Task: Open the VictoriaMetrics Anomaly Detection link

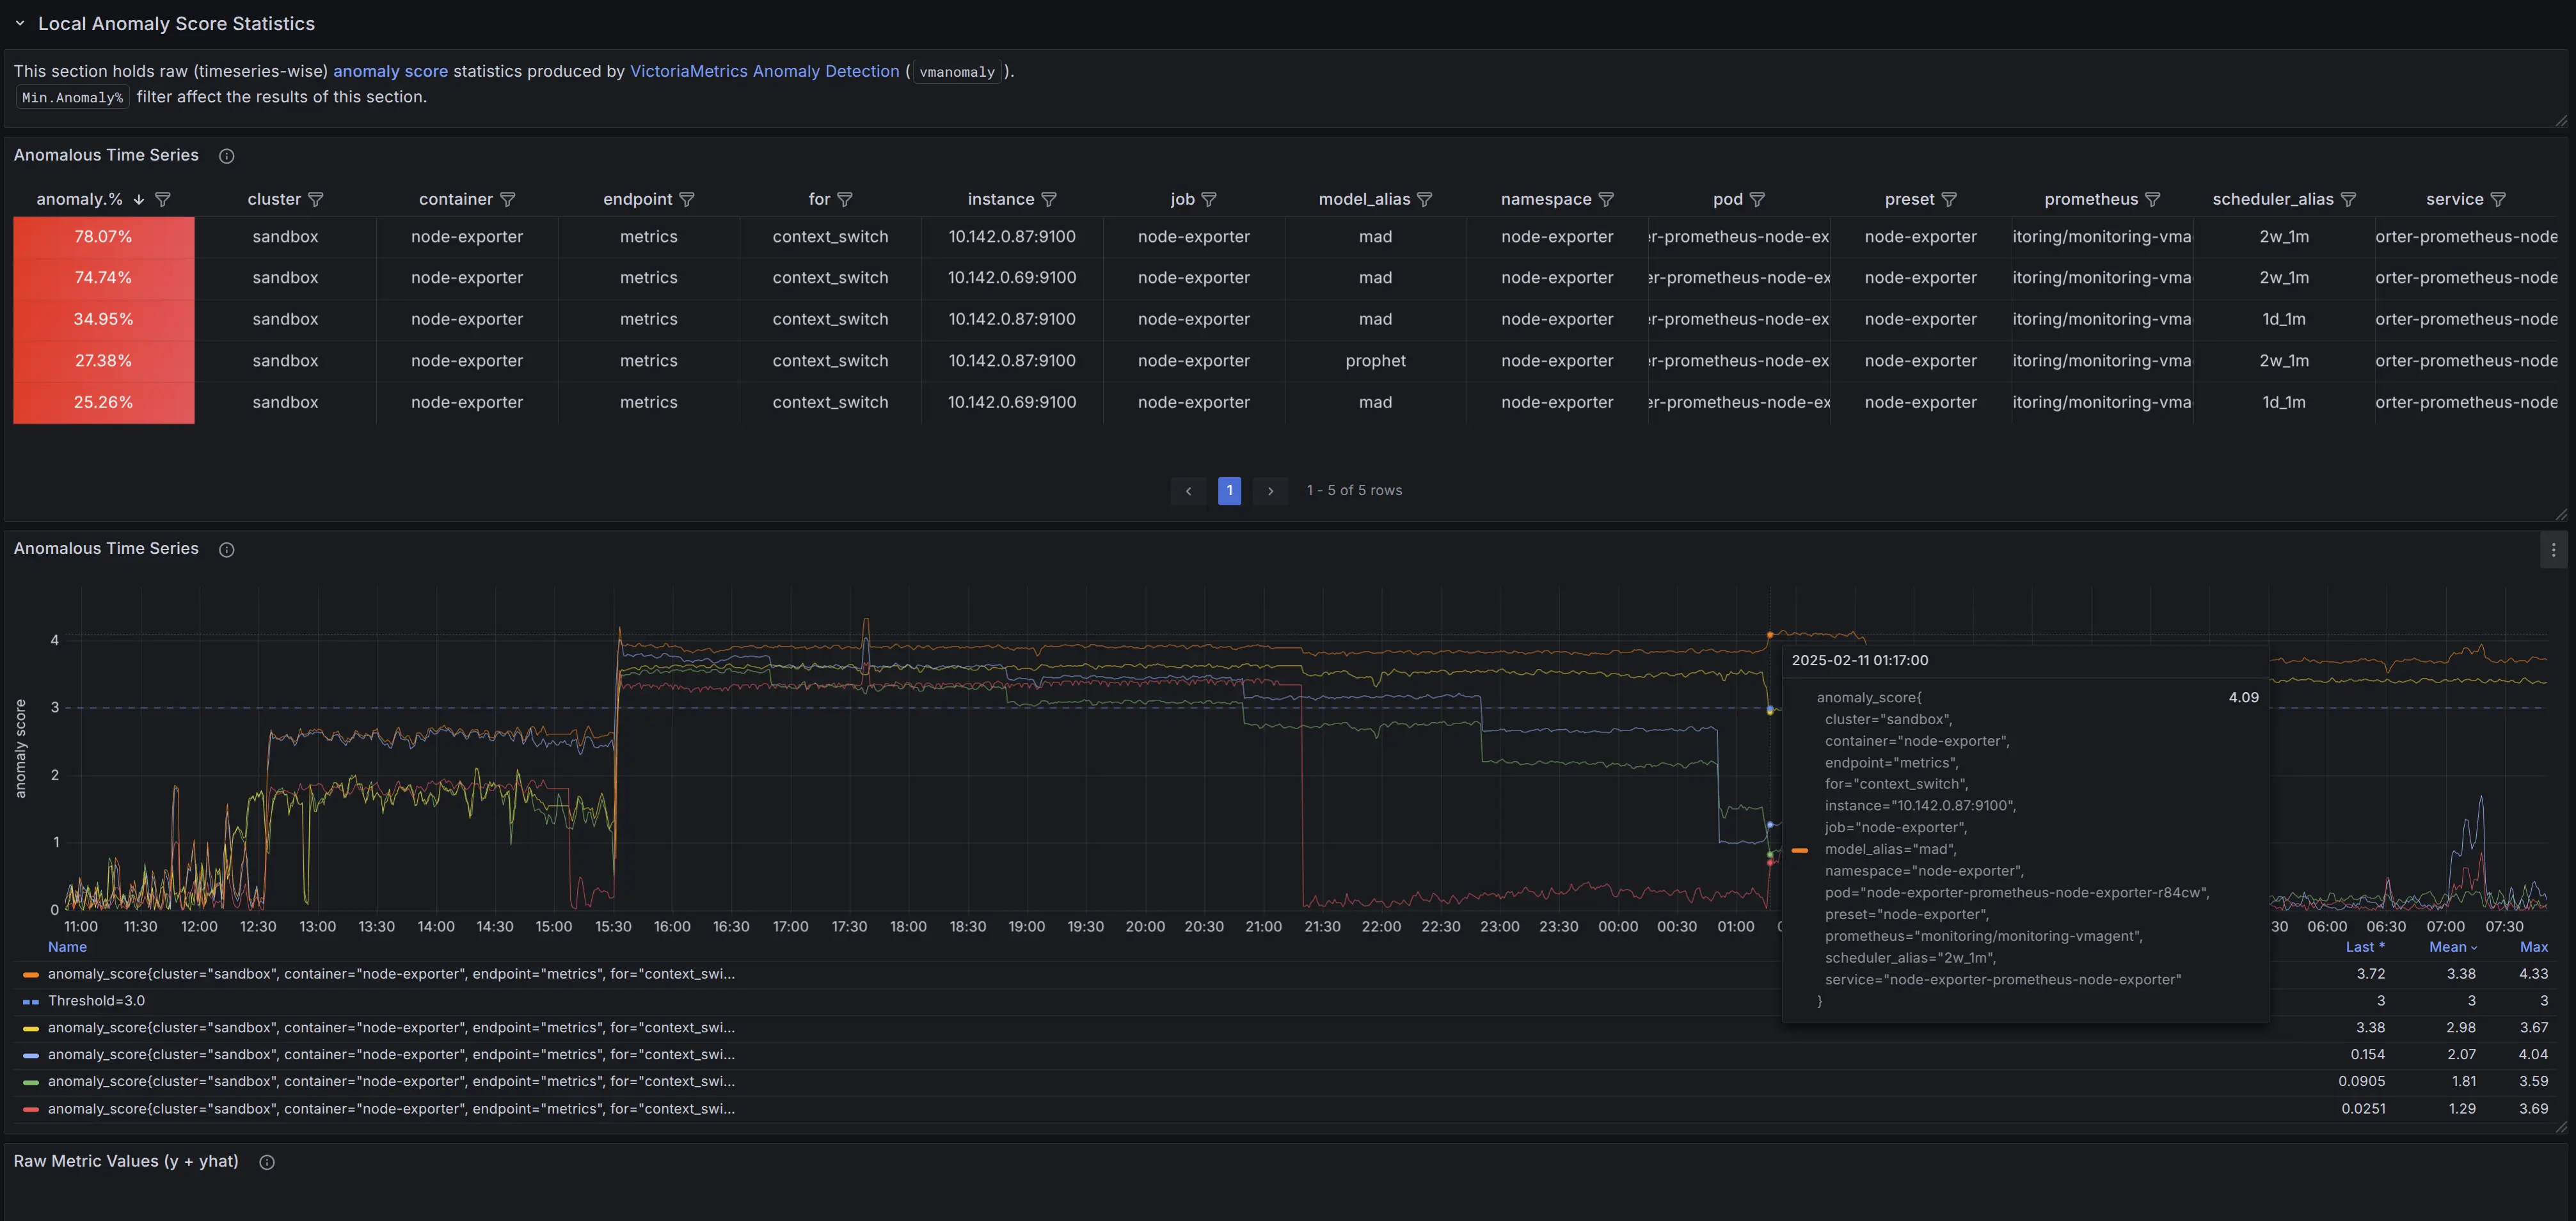Action: click(x=764, y=71)
